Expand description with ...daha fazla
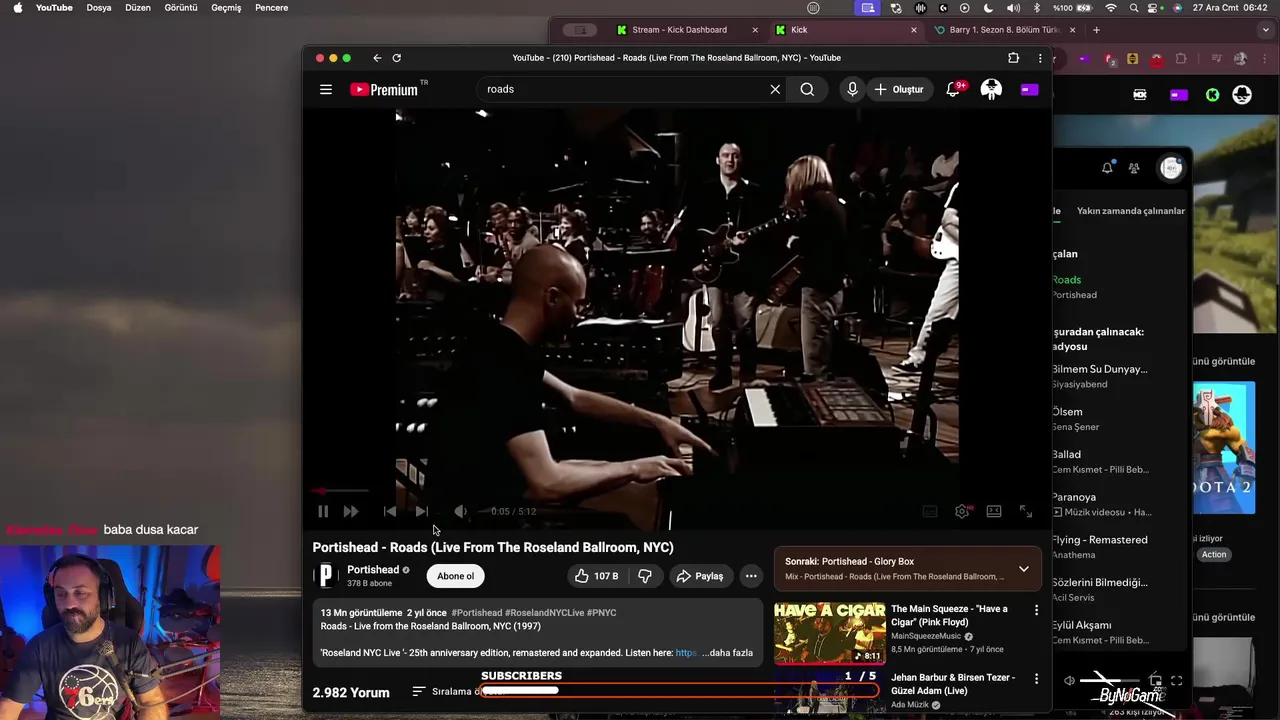Image resolution: width=1280 pixels, height=720 pixels. (x=727, y=653)
